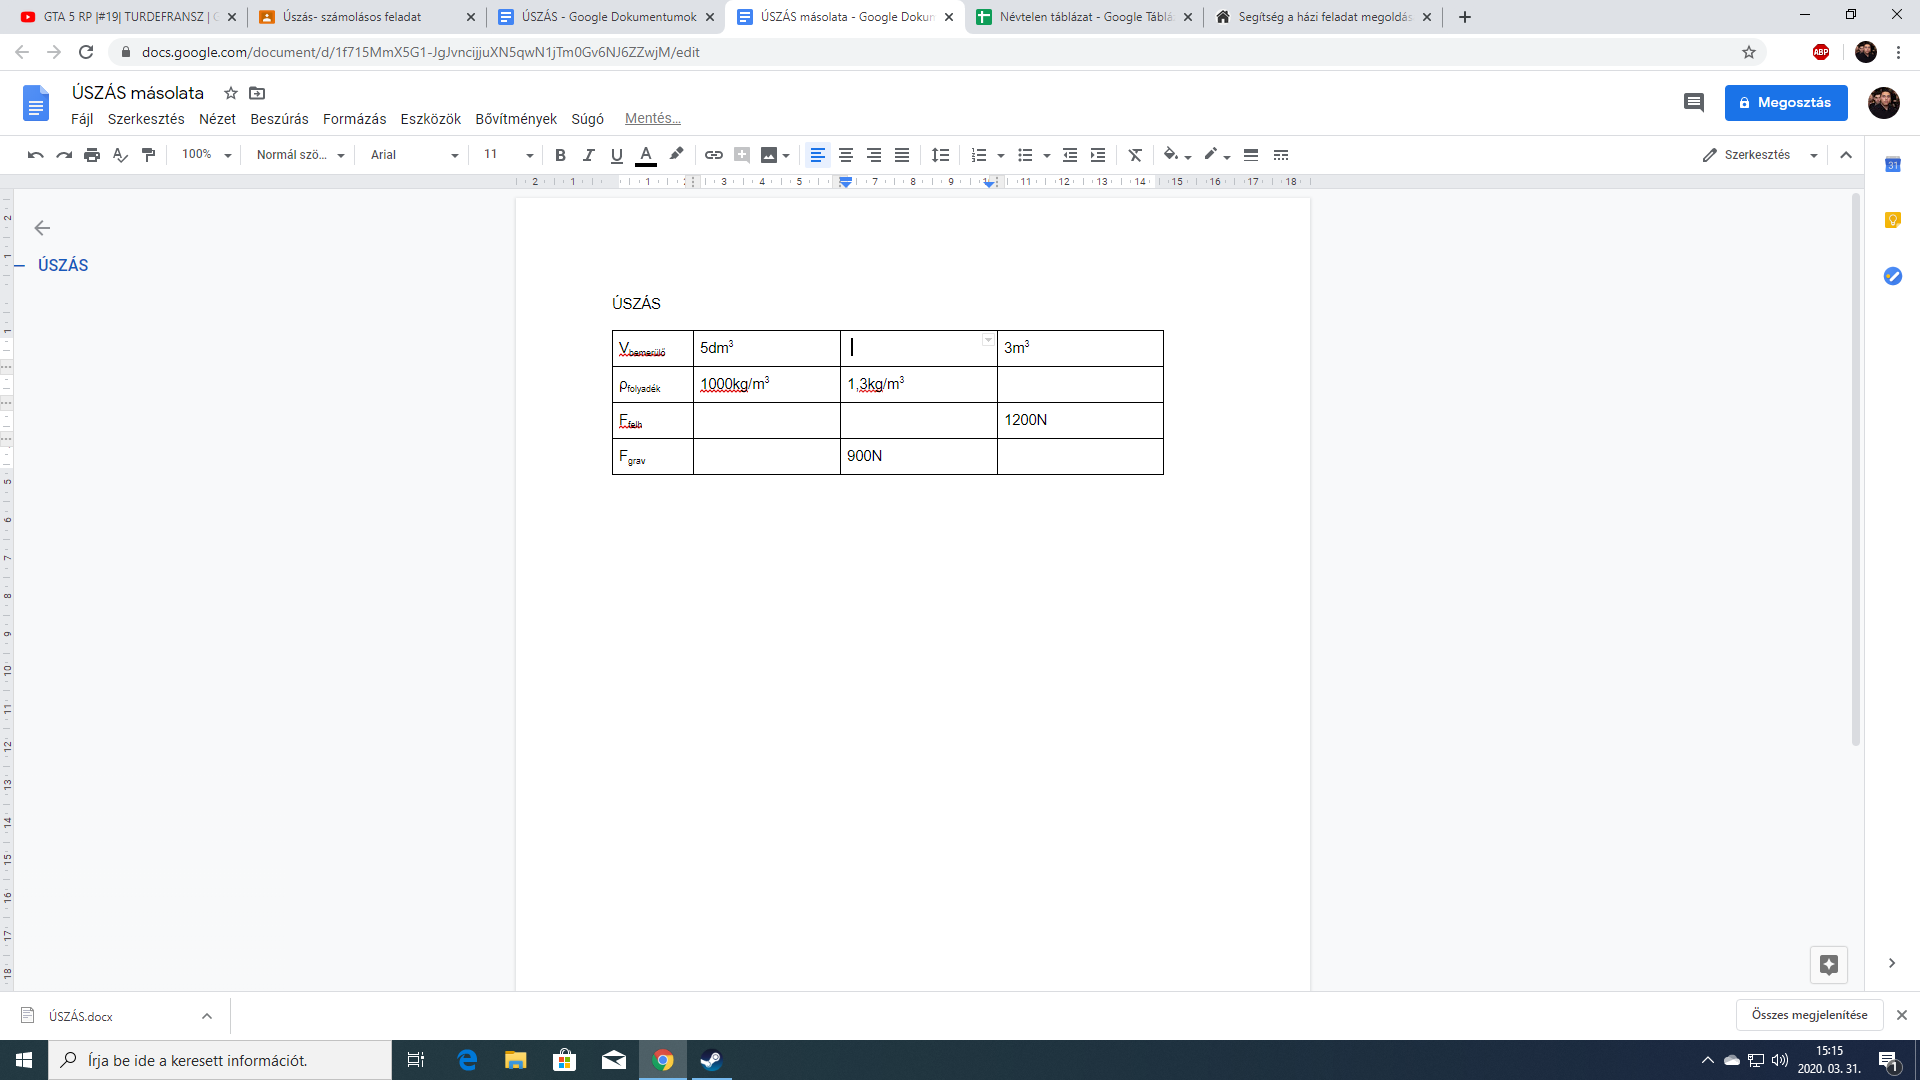Image resolution: width=1920 pixels, height=1080 pixels.
Task: Toggle bold formatting
Action: pos(560,155)
